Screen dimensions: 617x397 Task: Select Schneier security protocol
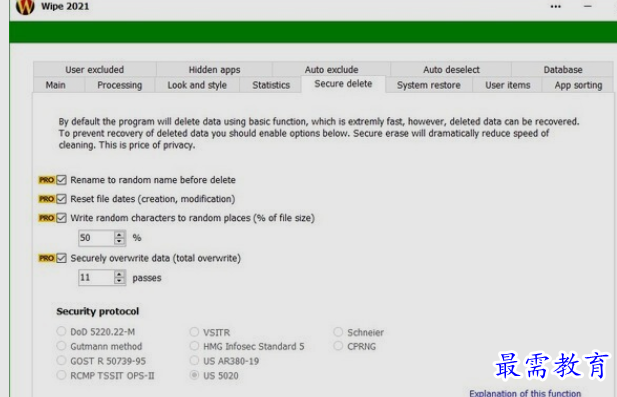[338, 332]
